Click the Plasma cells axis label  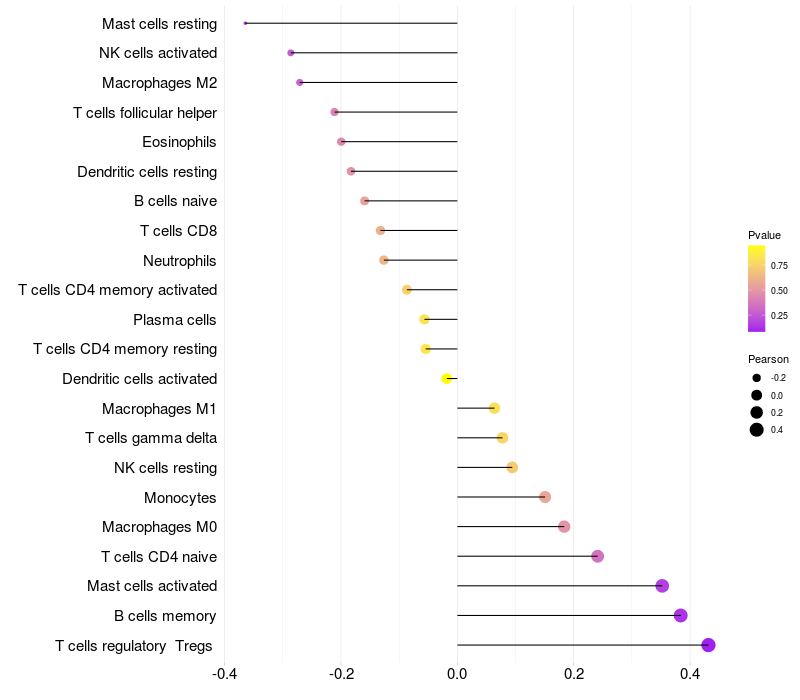click(x=175, y=320)
